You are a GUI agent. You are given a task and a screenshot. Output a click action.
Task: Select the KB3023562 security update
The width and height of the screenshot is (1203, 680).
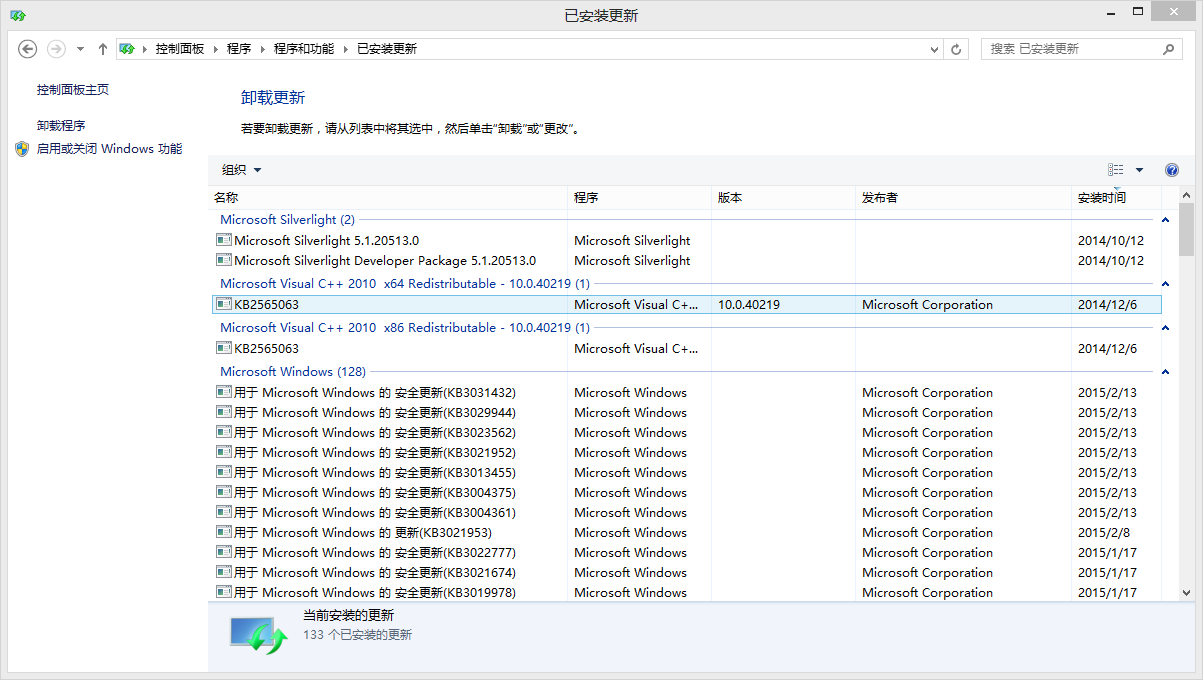pyautogui.click(x=687, y=433)
